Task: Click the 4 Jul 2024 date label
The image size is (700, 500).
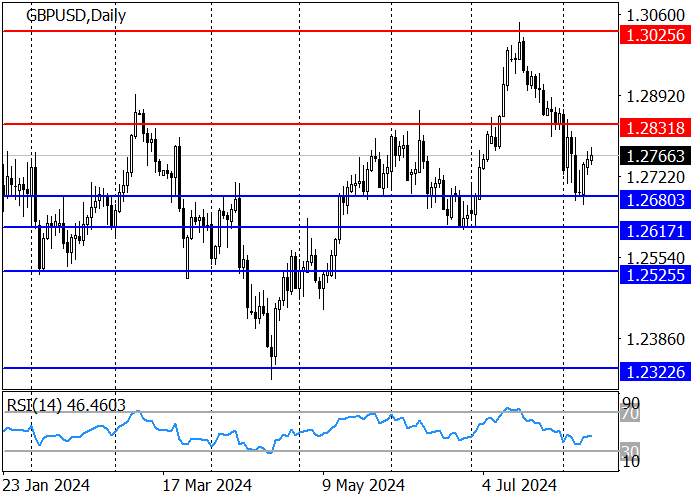Action: pyautogui.click(x=520, y=485)
